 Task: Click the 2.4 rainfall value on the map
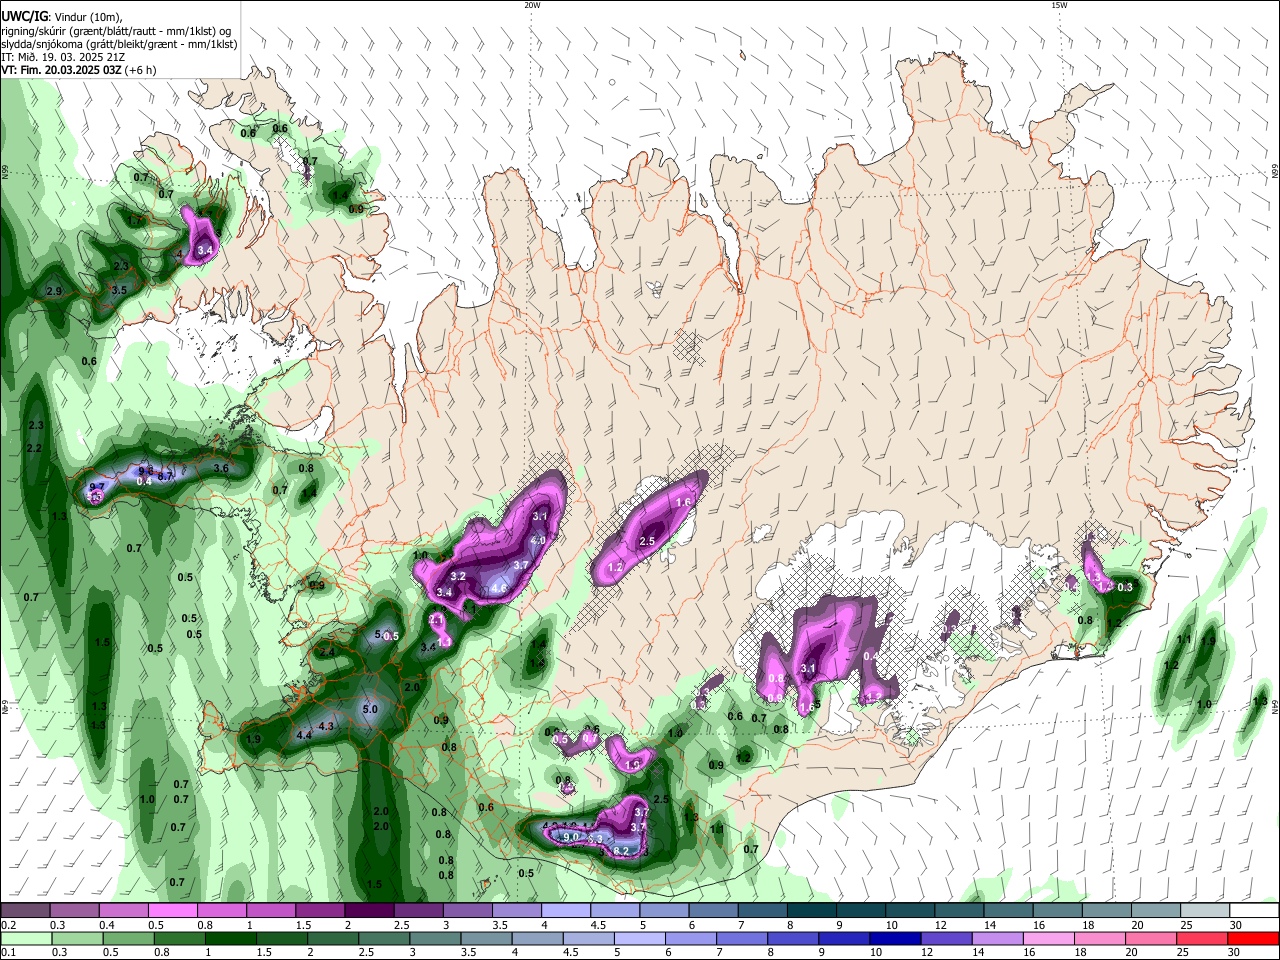click(326, 652)
